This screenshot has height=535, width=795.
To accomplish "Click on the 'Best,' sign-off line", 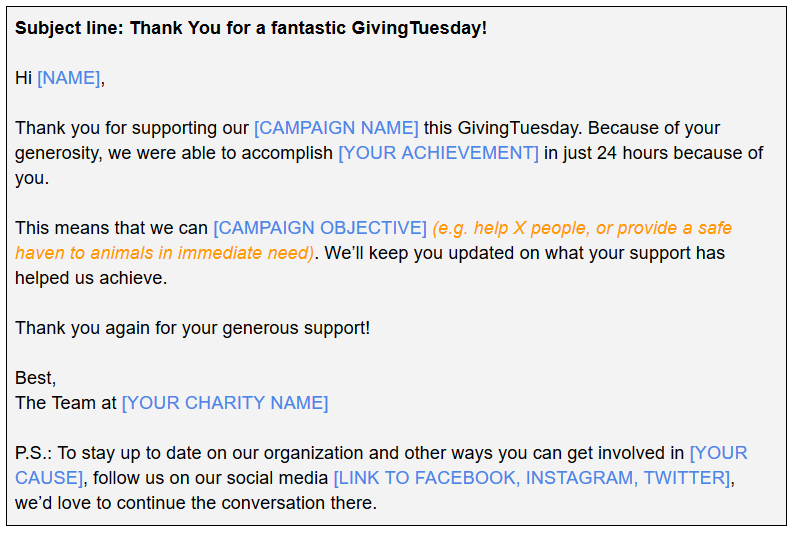I will (35, 378).
